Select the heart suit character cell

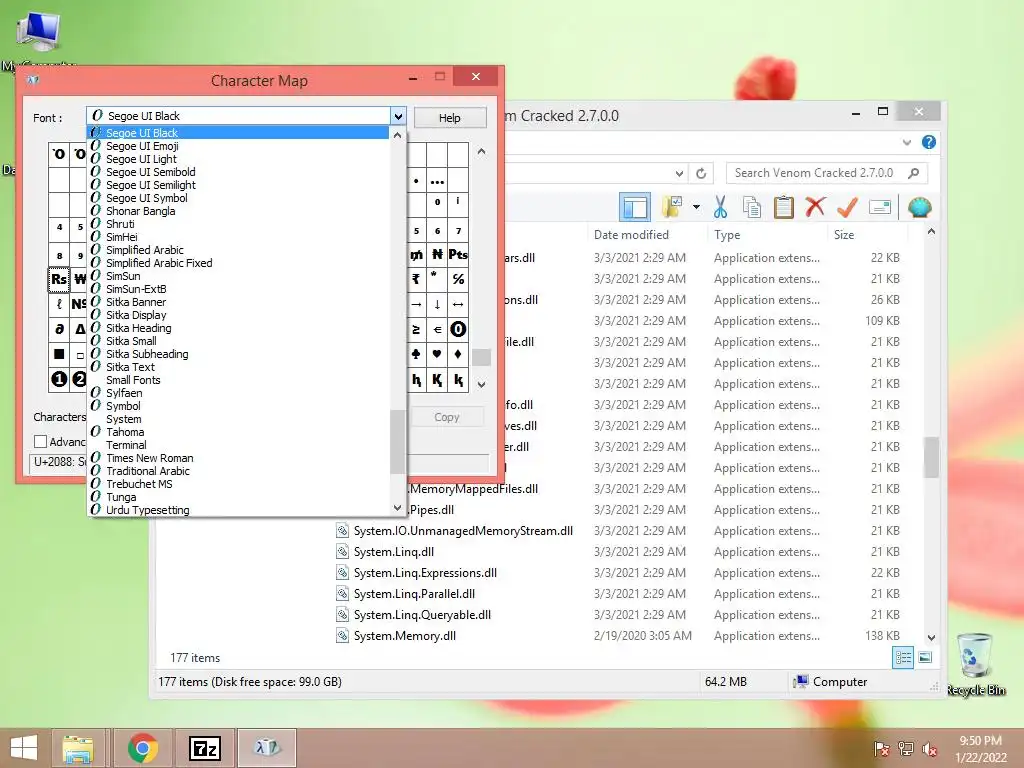click(437, 355)
